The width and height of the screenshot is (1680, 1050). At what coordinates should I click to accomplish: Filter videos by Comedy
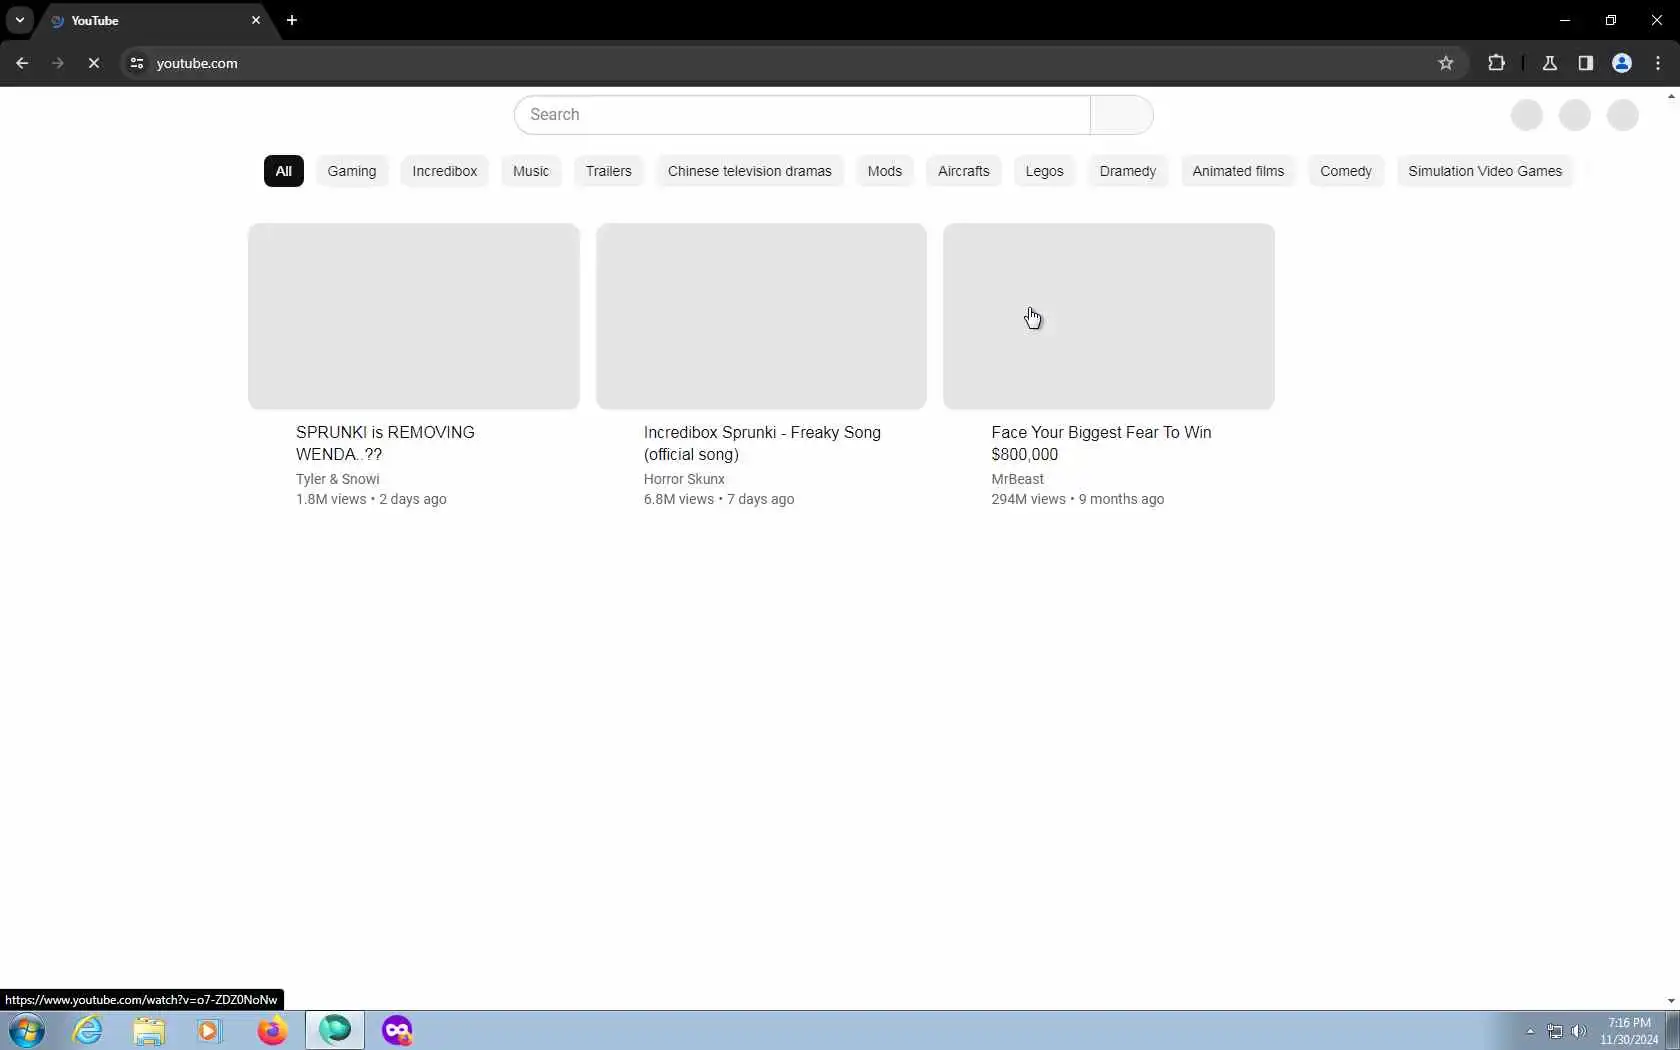(1346, 171)
